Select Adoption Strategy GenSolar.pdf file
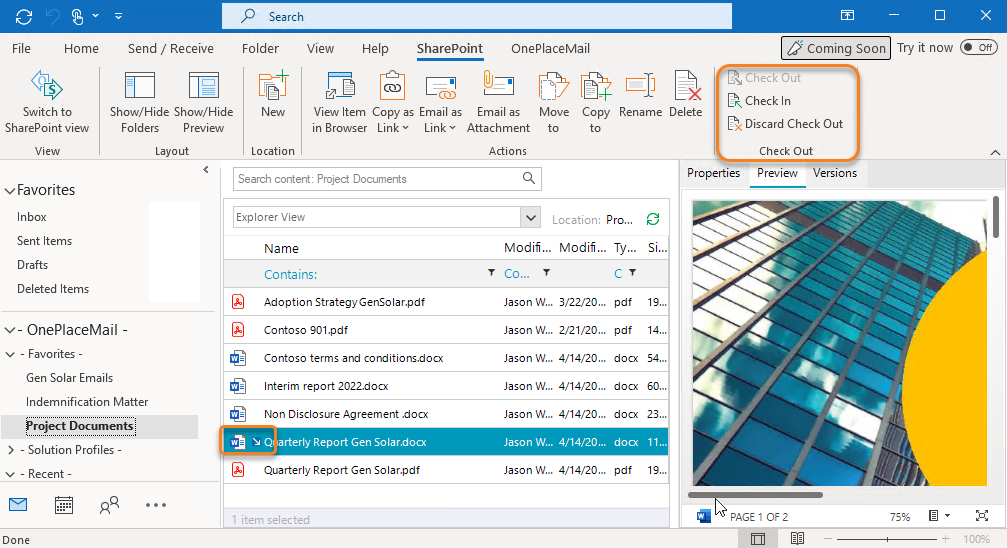 point(446,302)
